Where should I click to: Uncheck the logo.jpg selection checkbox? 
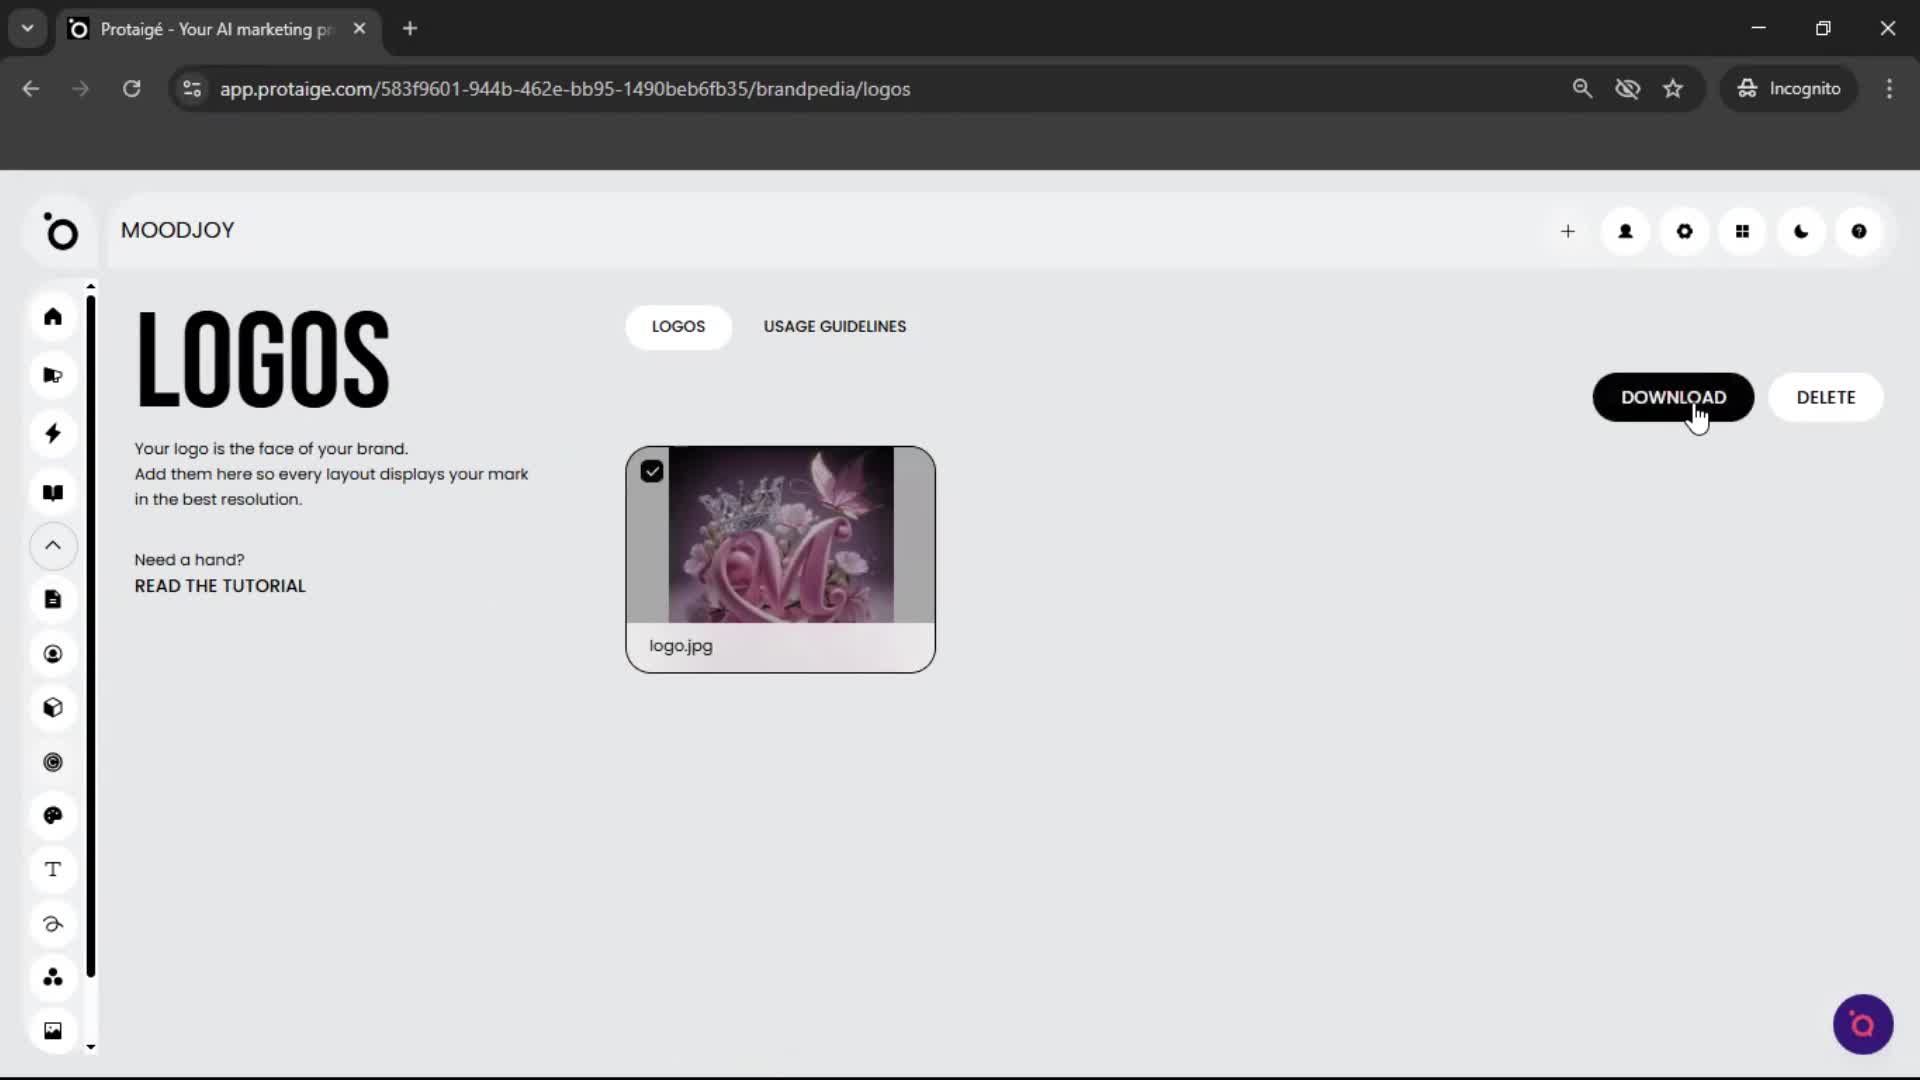651,470
